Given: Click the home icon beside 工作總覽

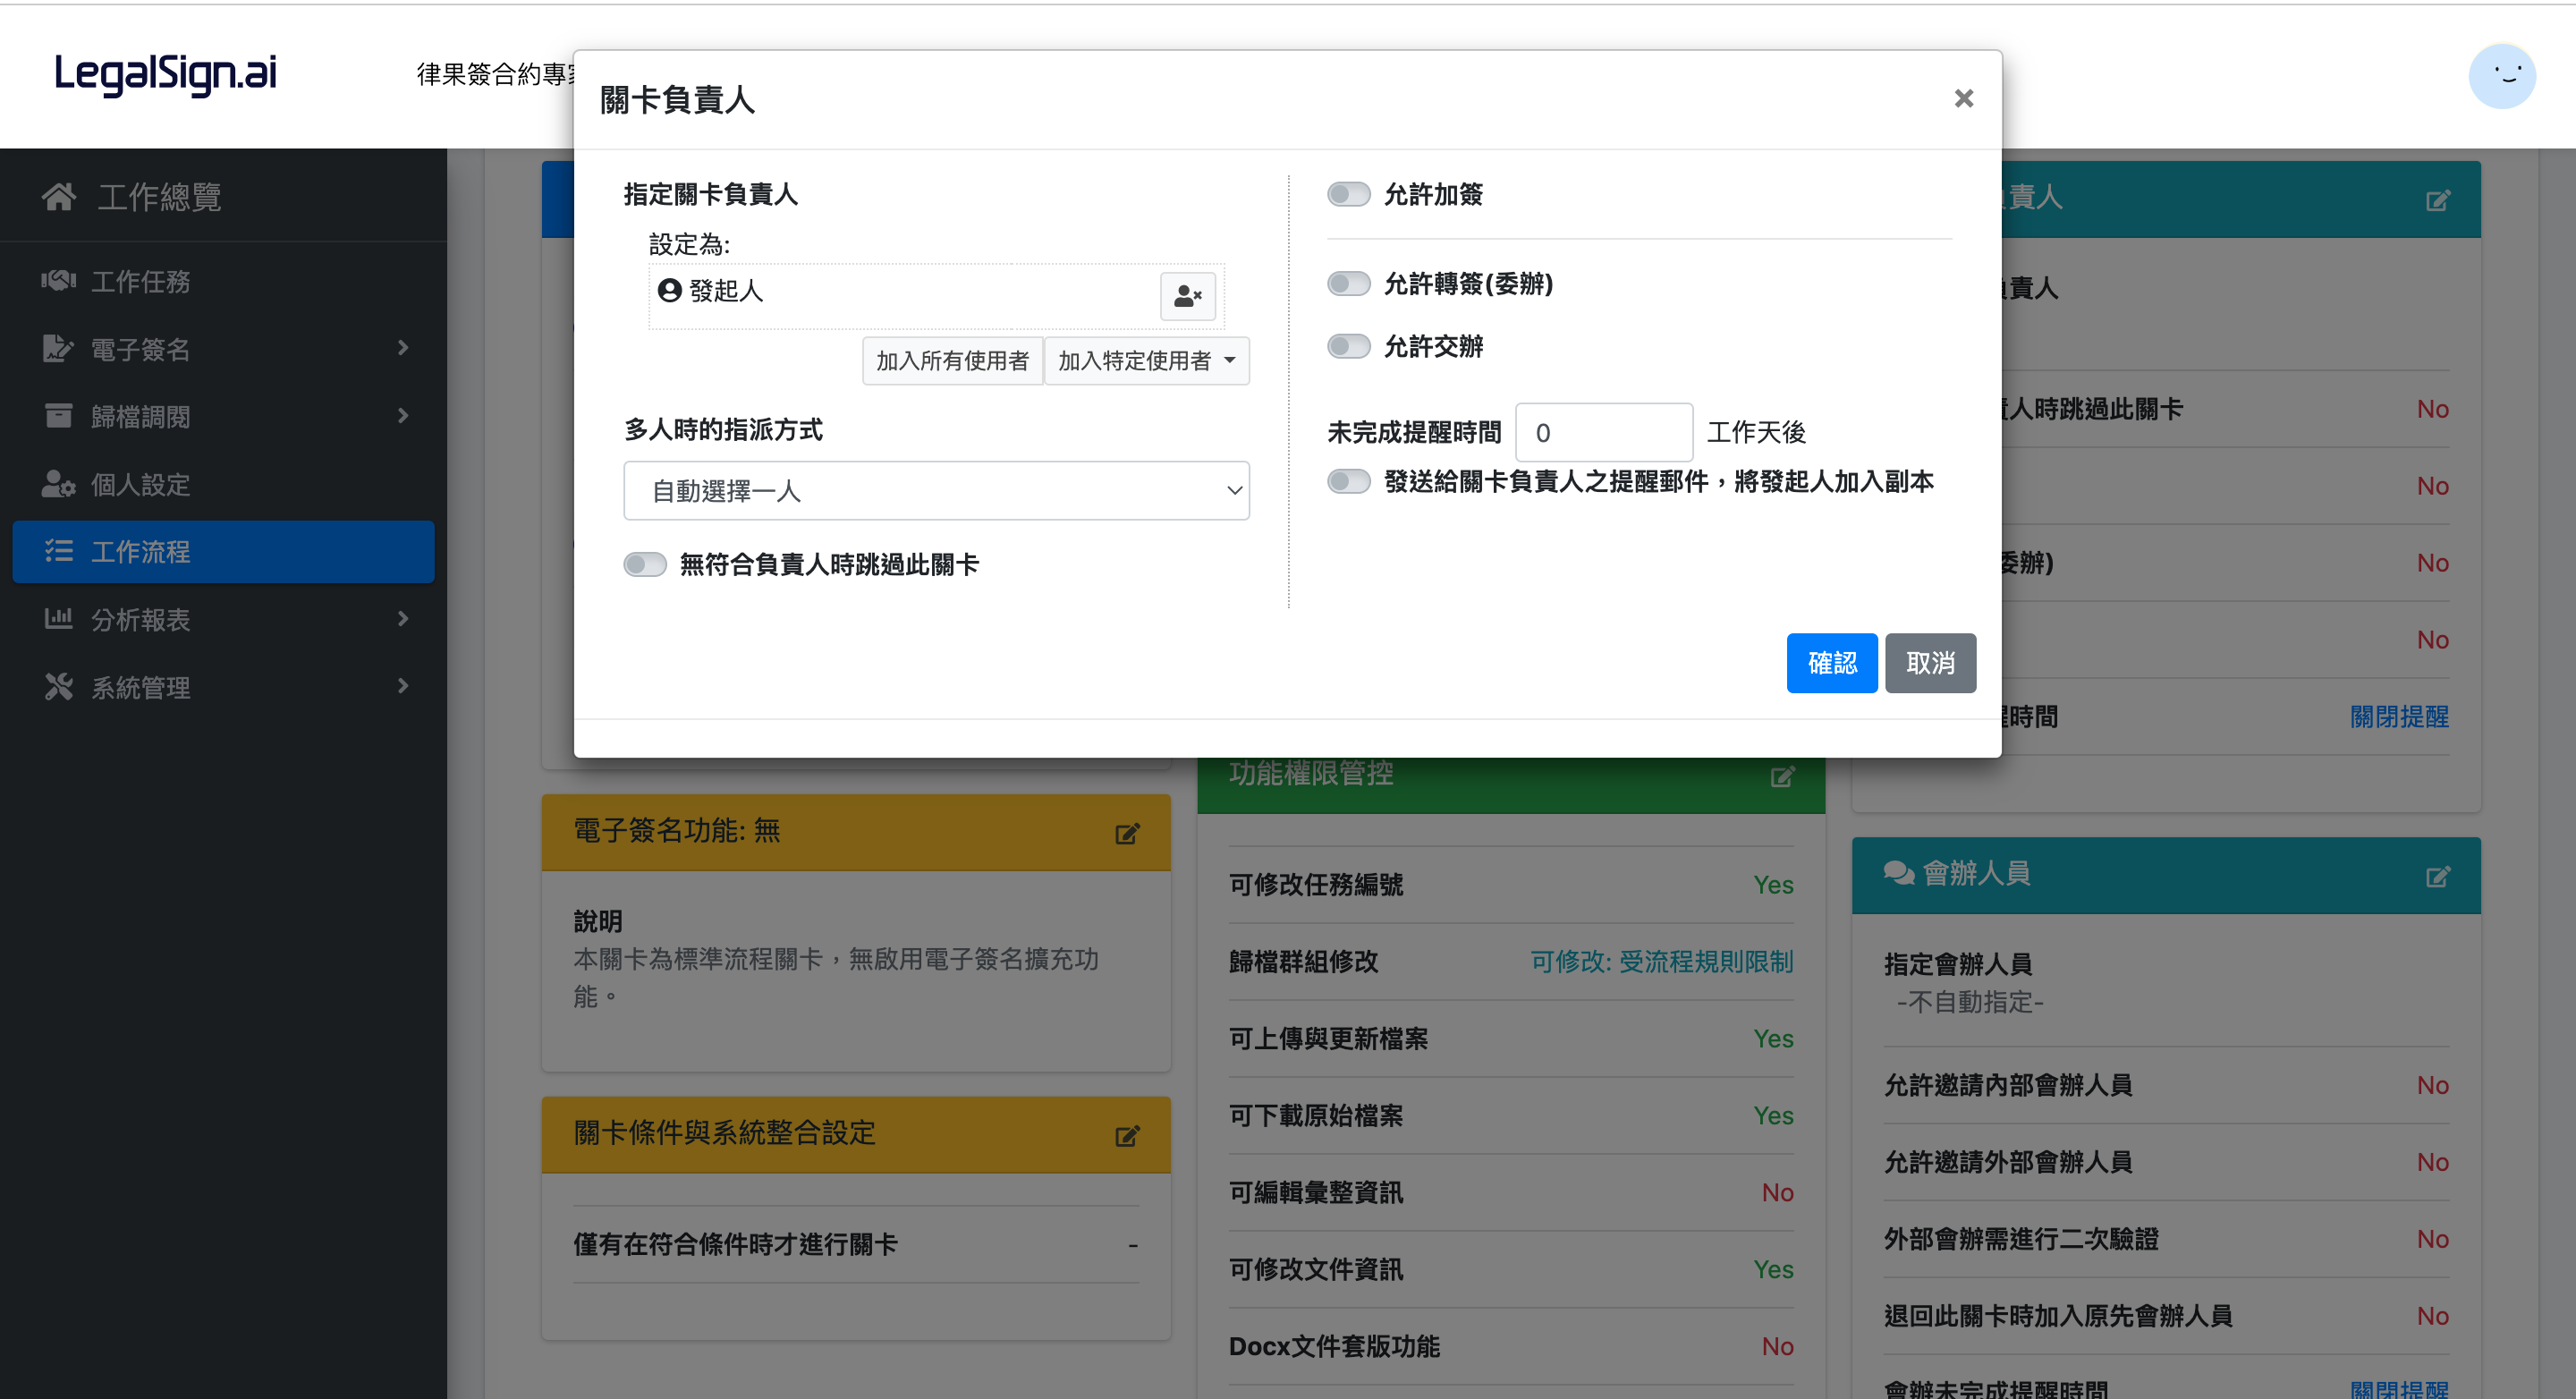Looking at the screenshot, I should click(x=58, y=197).
